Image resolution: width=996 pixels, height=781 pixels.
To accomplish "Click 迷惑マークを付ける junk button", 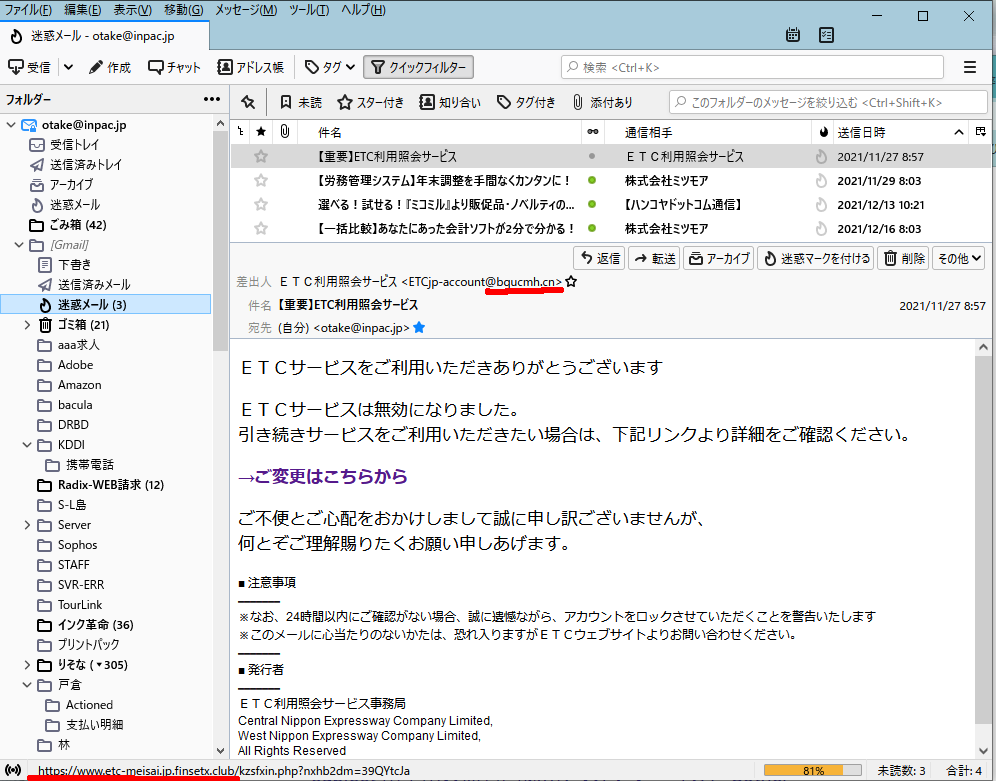I will (x=816, y=258).
